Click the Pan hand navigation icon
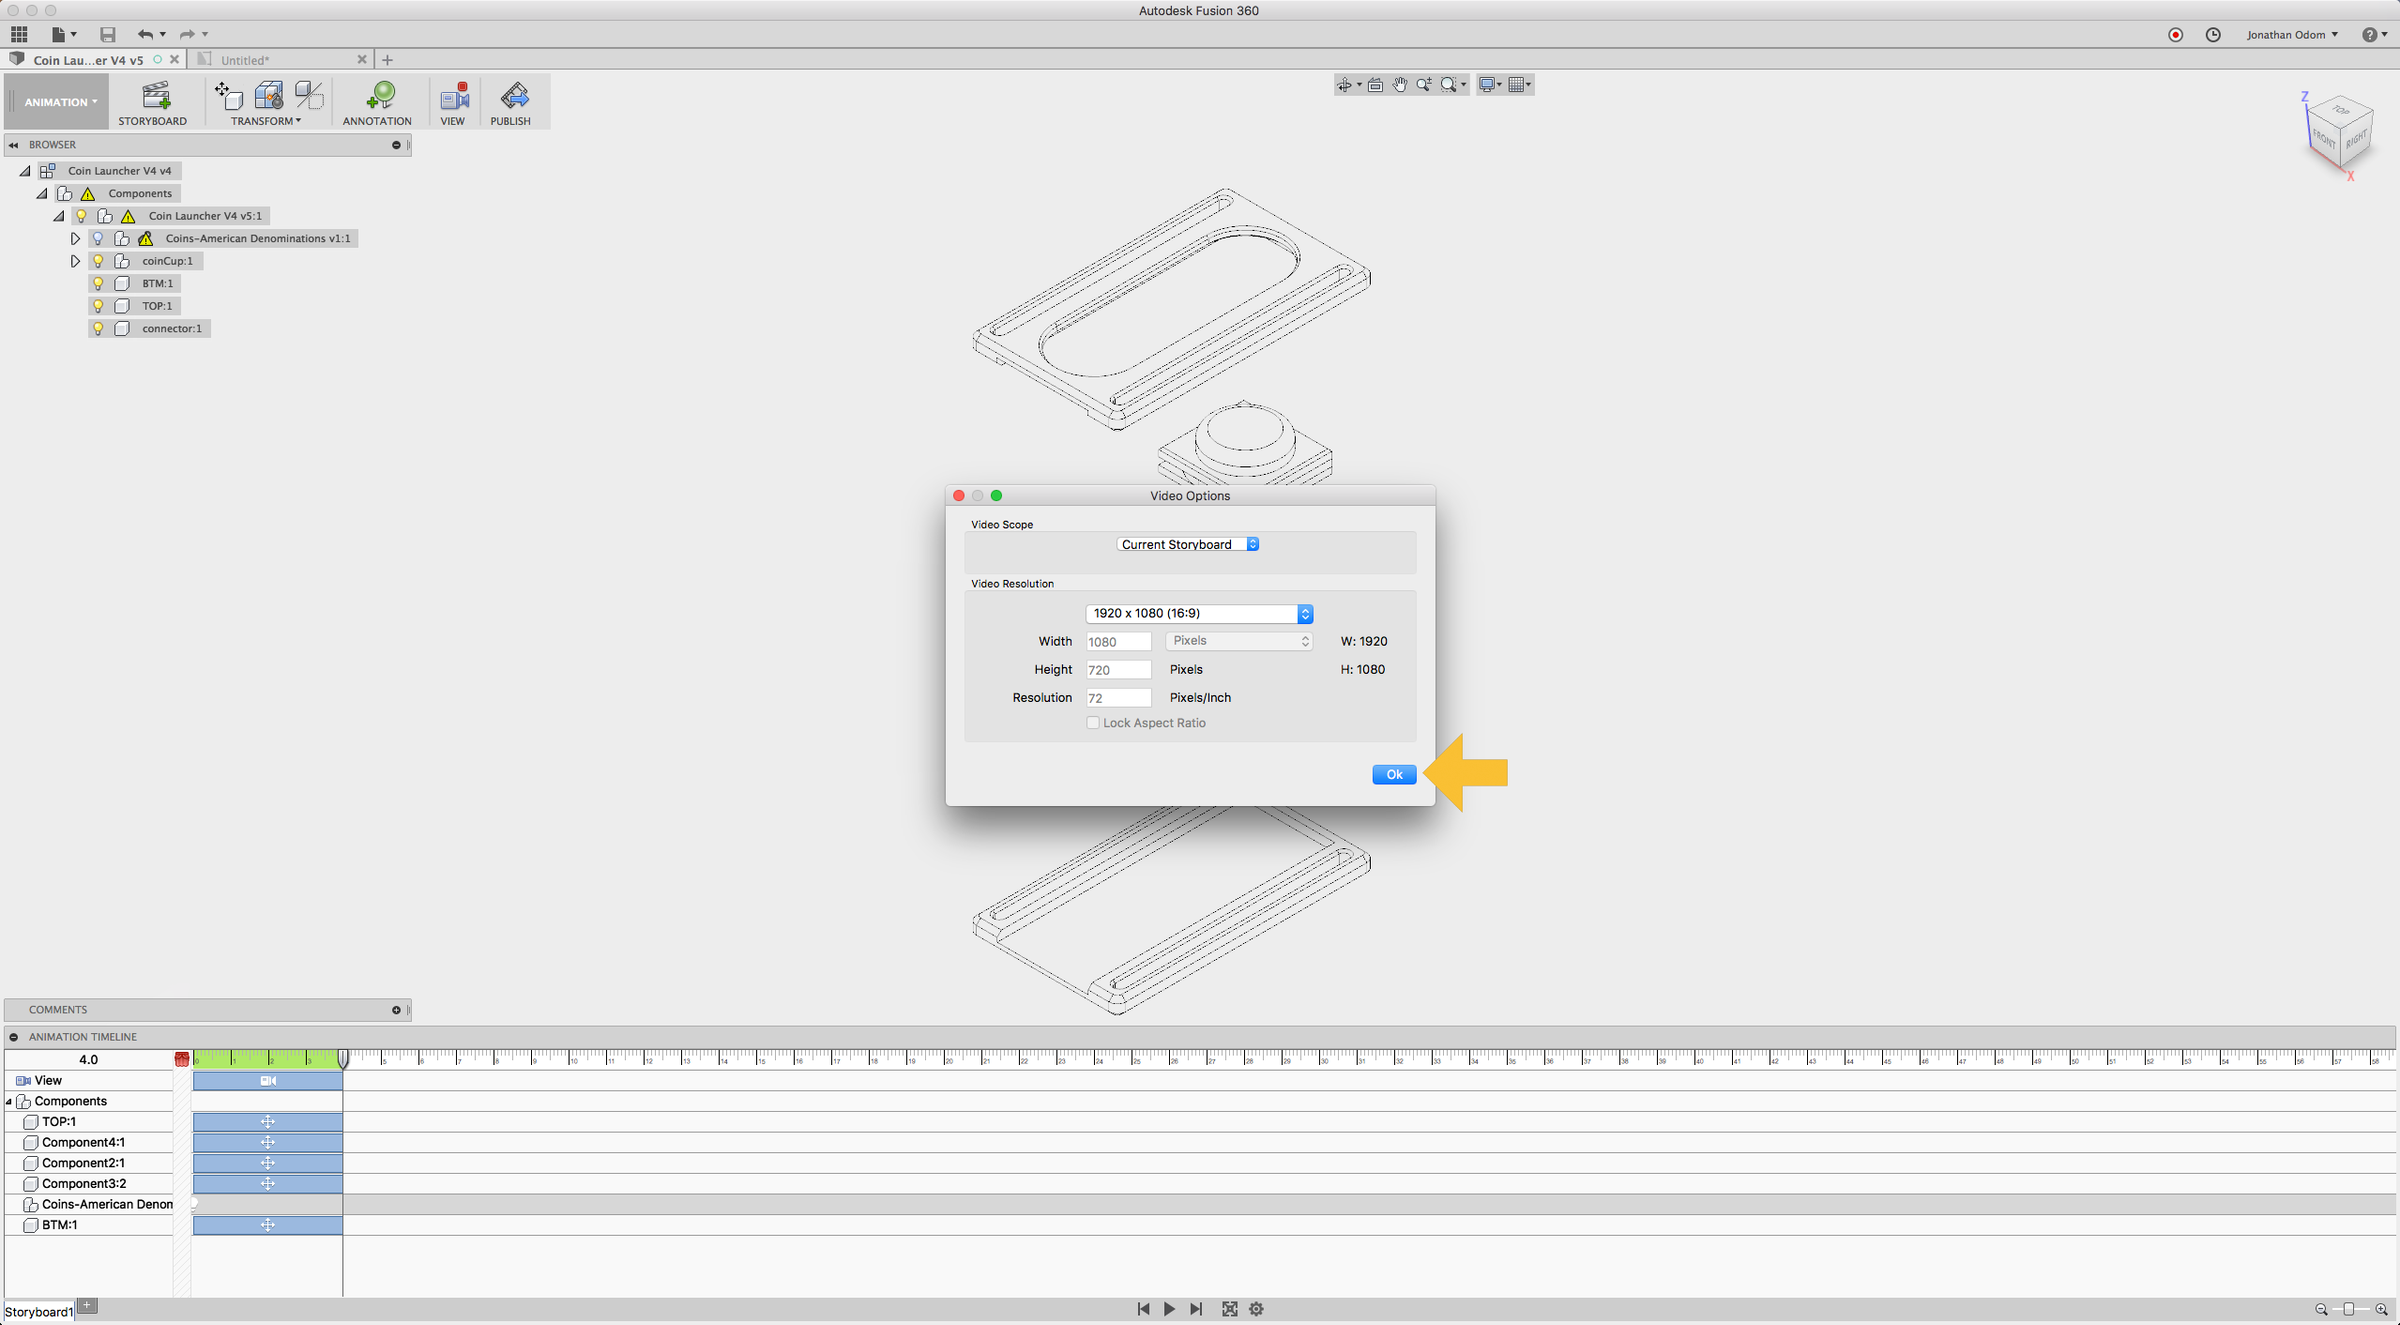This screenshot has height=1325, width=2400. [1400, 85]
